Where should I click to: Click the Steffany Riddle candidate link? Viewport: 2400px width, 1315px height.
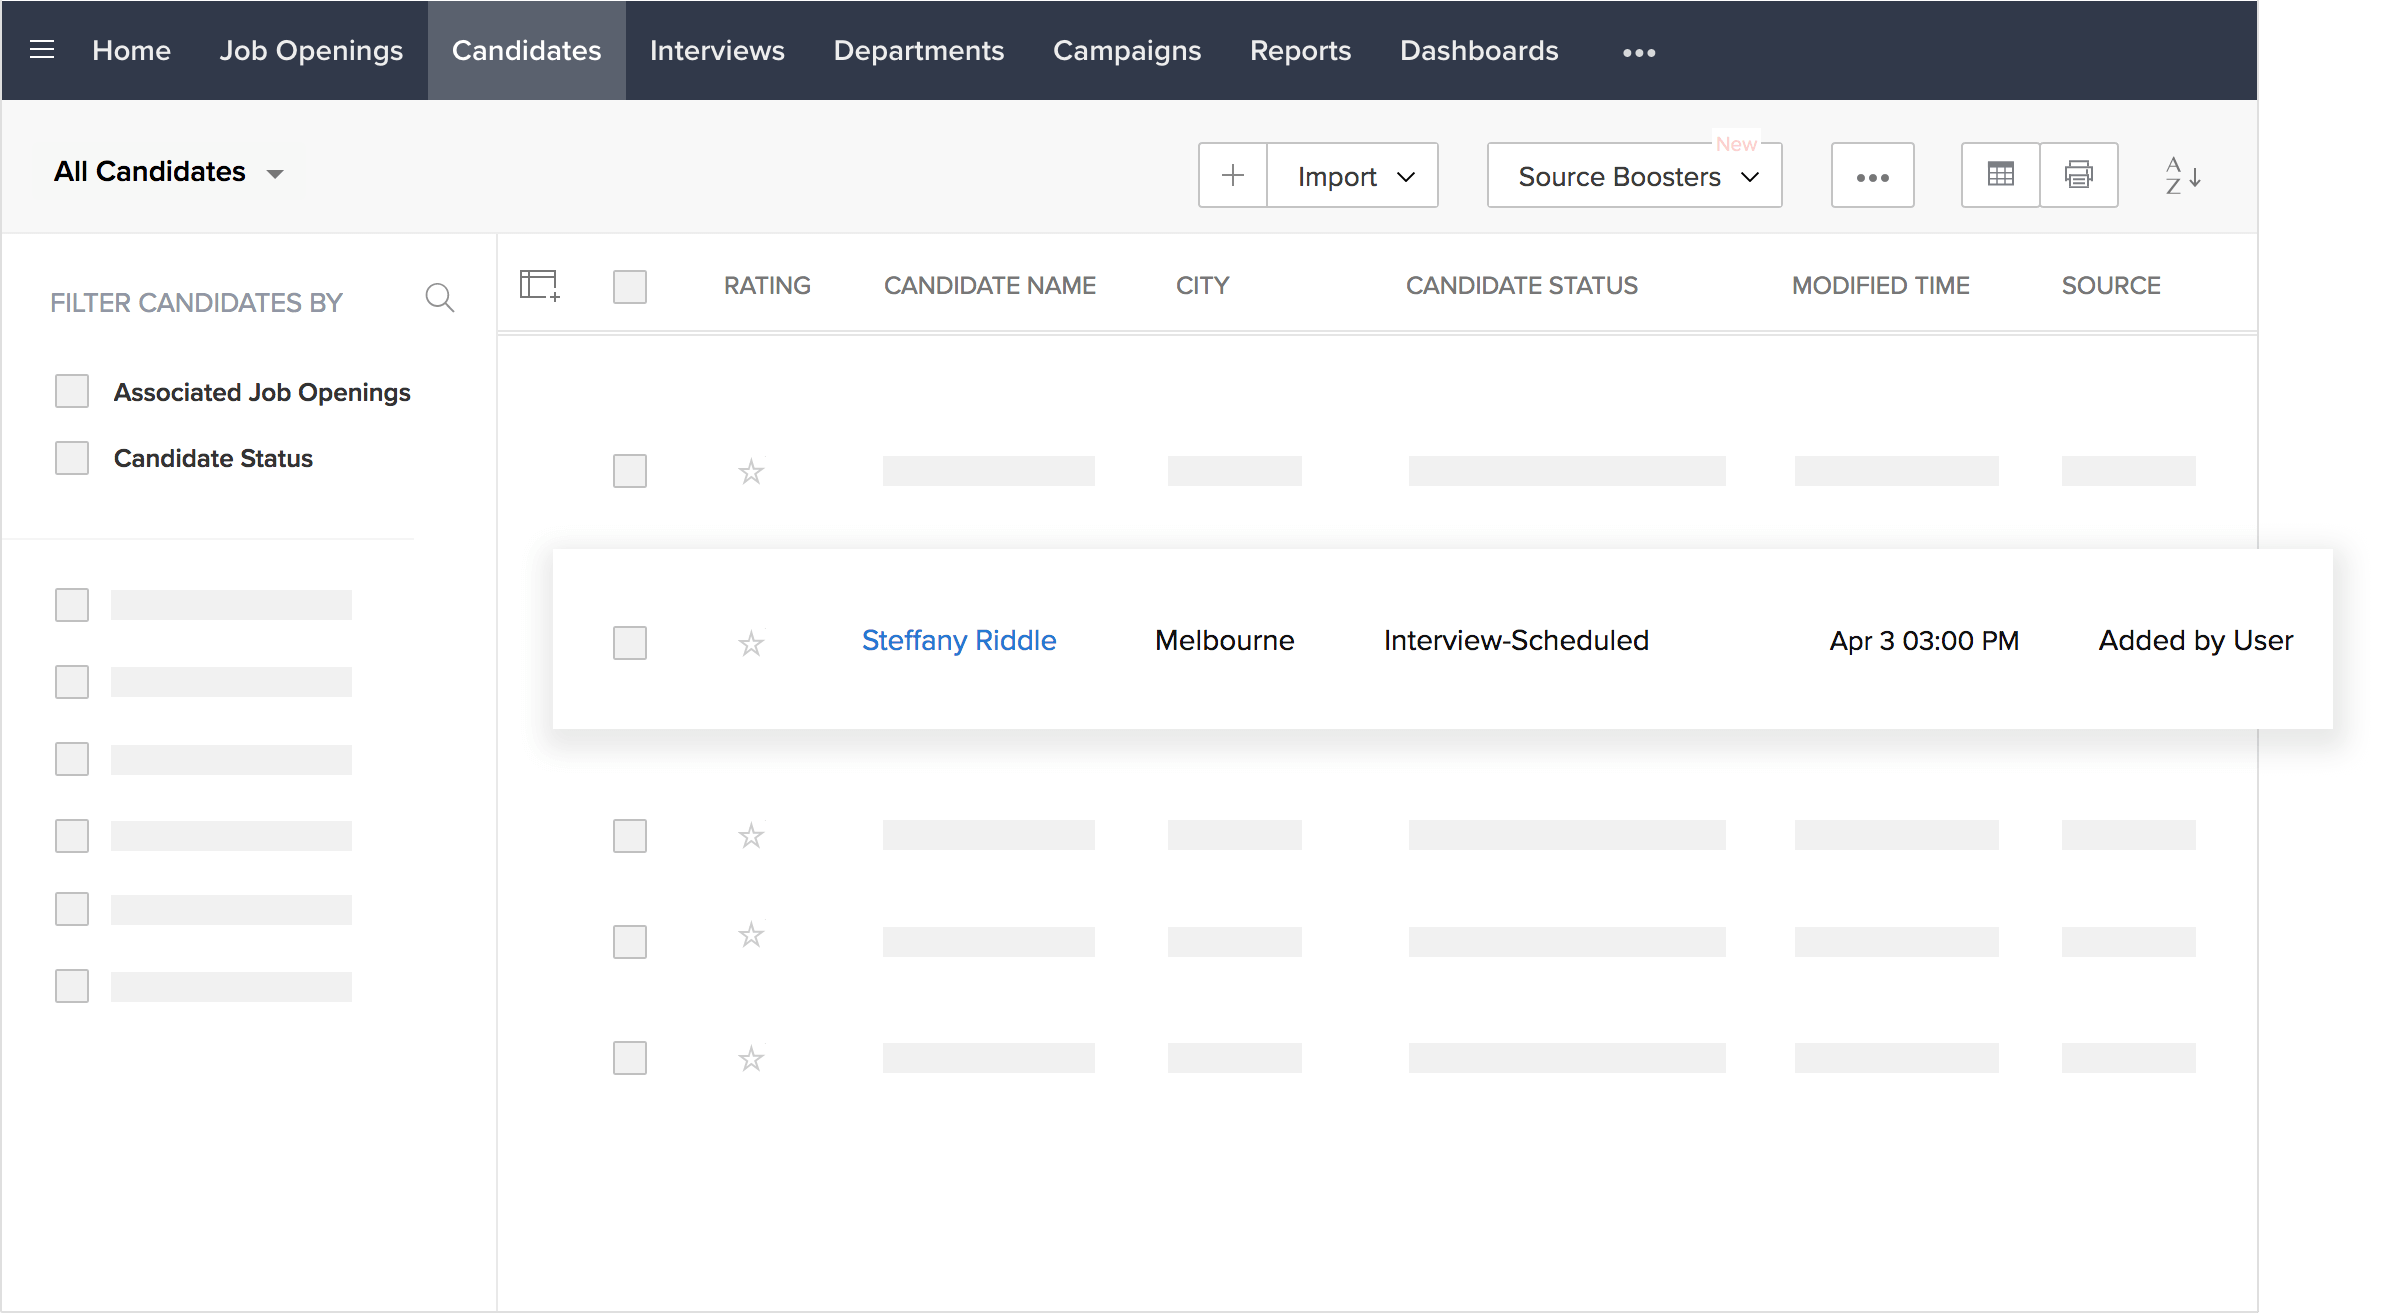click(959, 640)
